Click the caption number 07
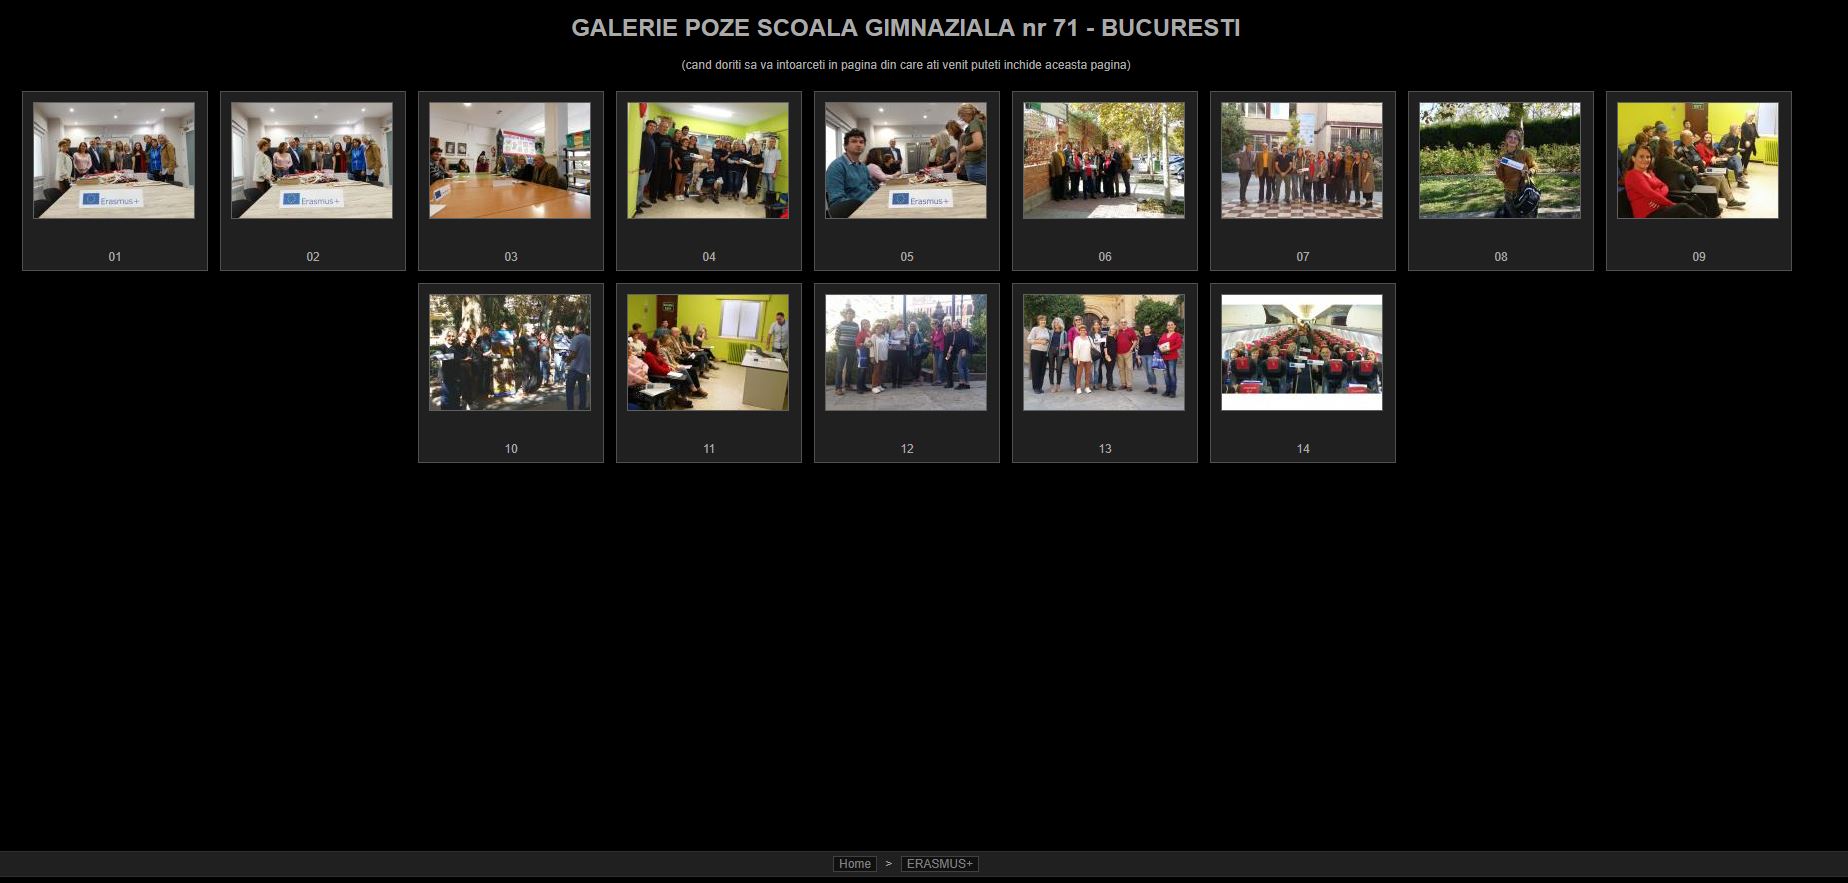 [1303, 257]
